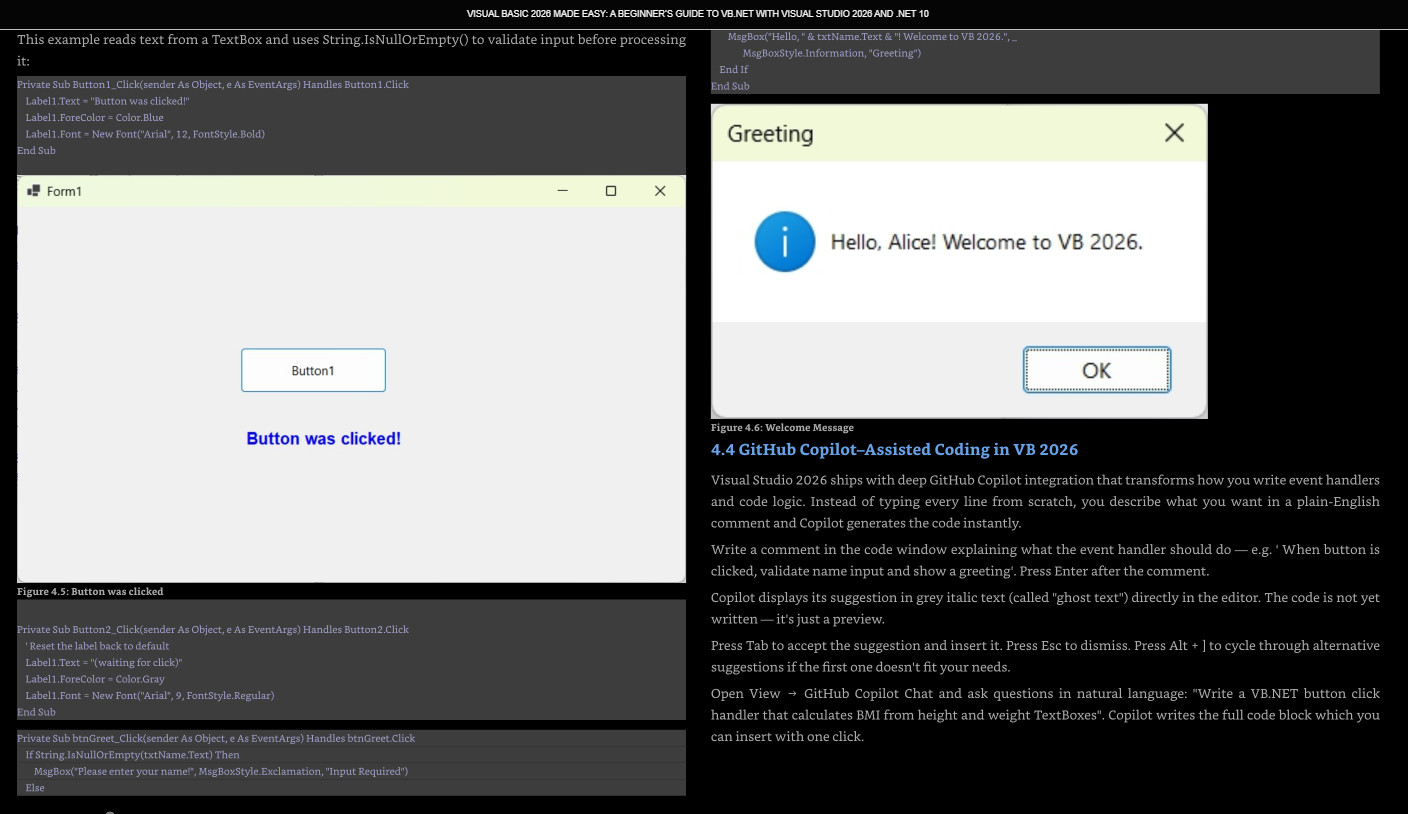
Task: Select the MsgBox code block at top right
Action: (1045, 61)
